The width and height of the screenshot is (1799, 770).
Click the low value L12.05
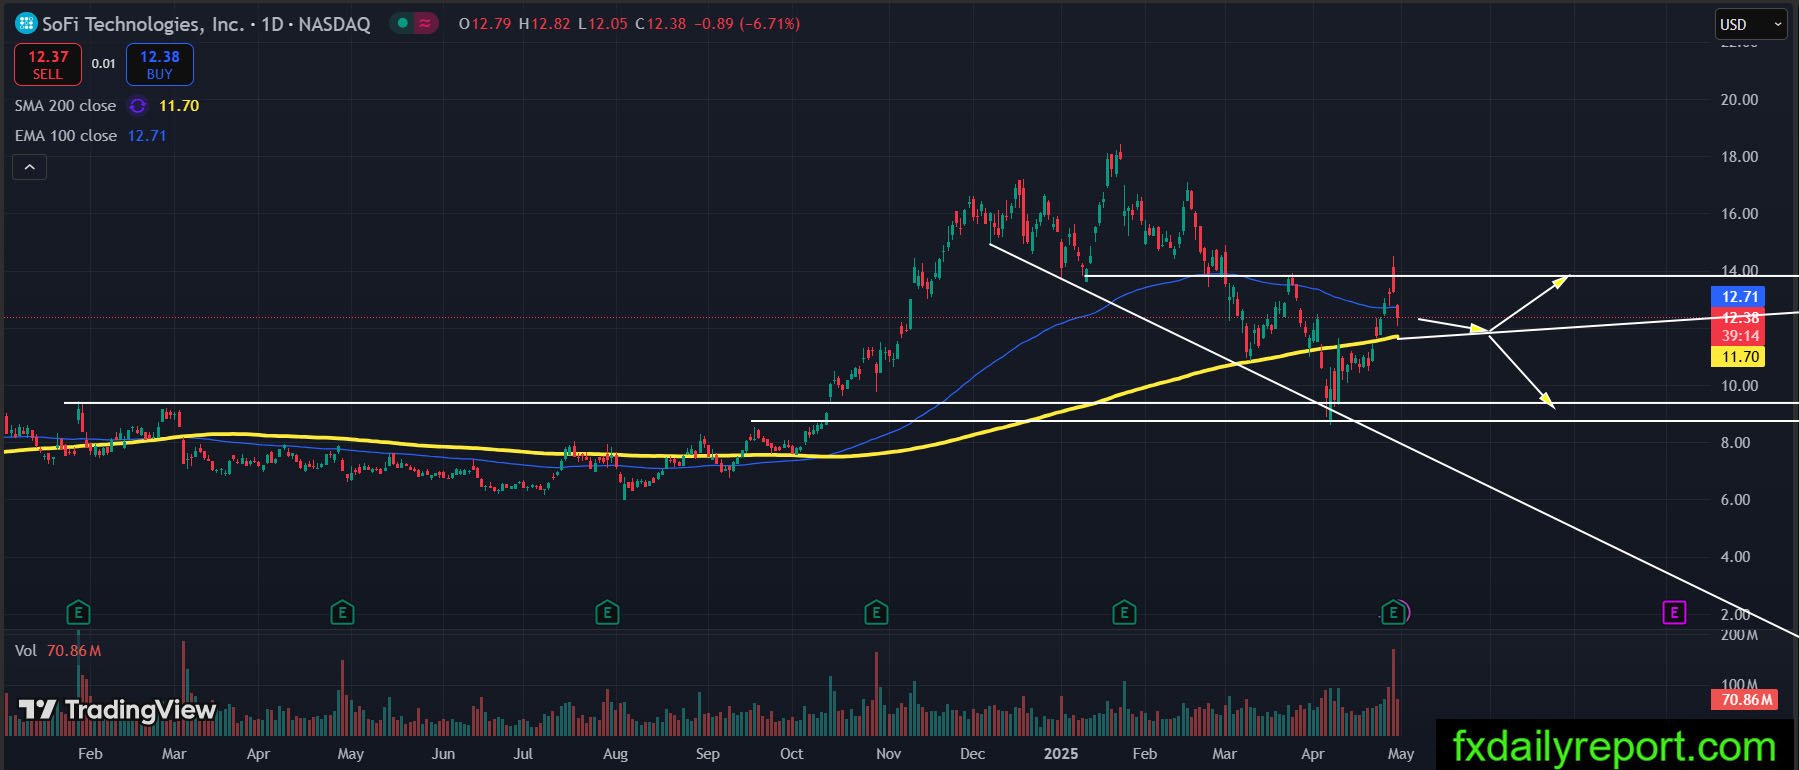(603, 24)
